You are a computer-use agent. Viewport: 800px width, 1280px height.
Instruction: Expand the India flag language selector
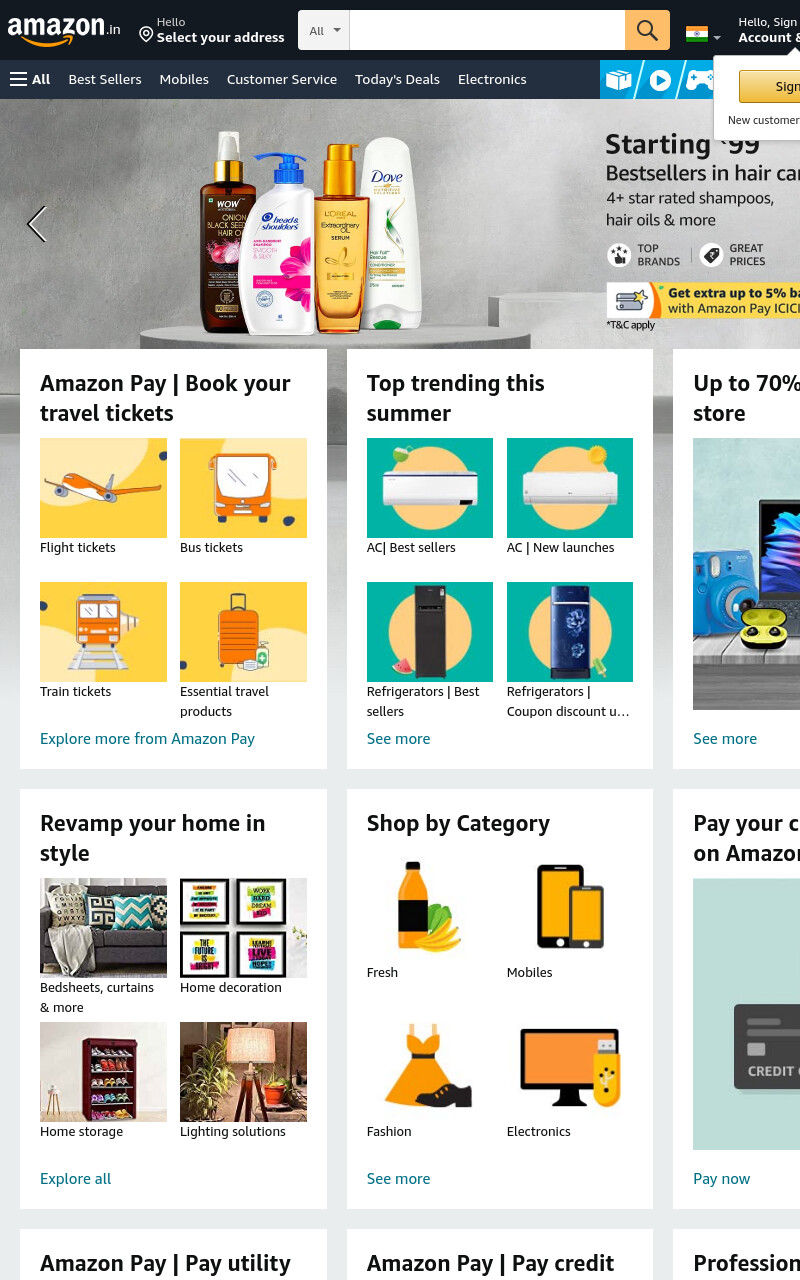703,35
